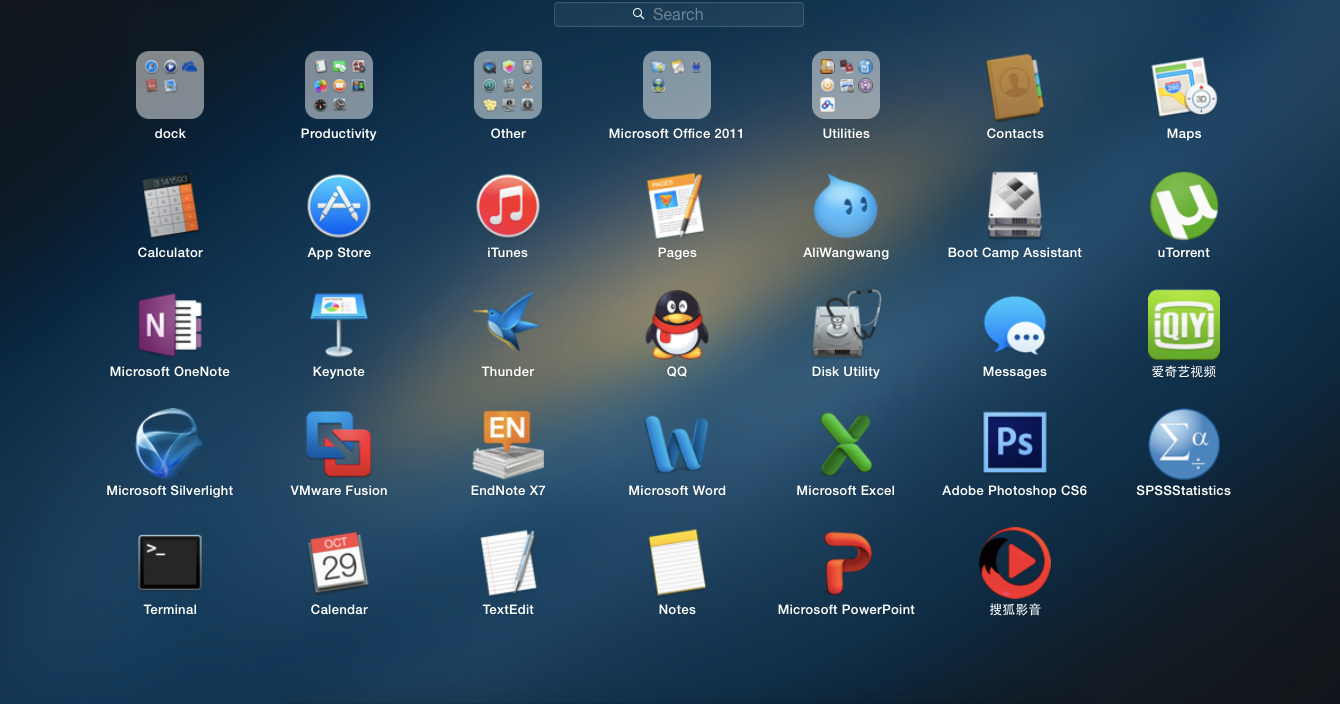
Task: Launch the App Store
Action: point(339,206)
